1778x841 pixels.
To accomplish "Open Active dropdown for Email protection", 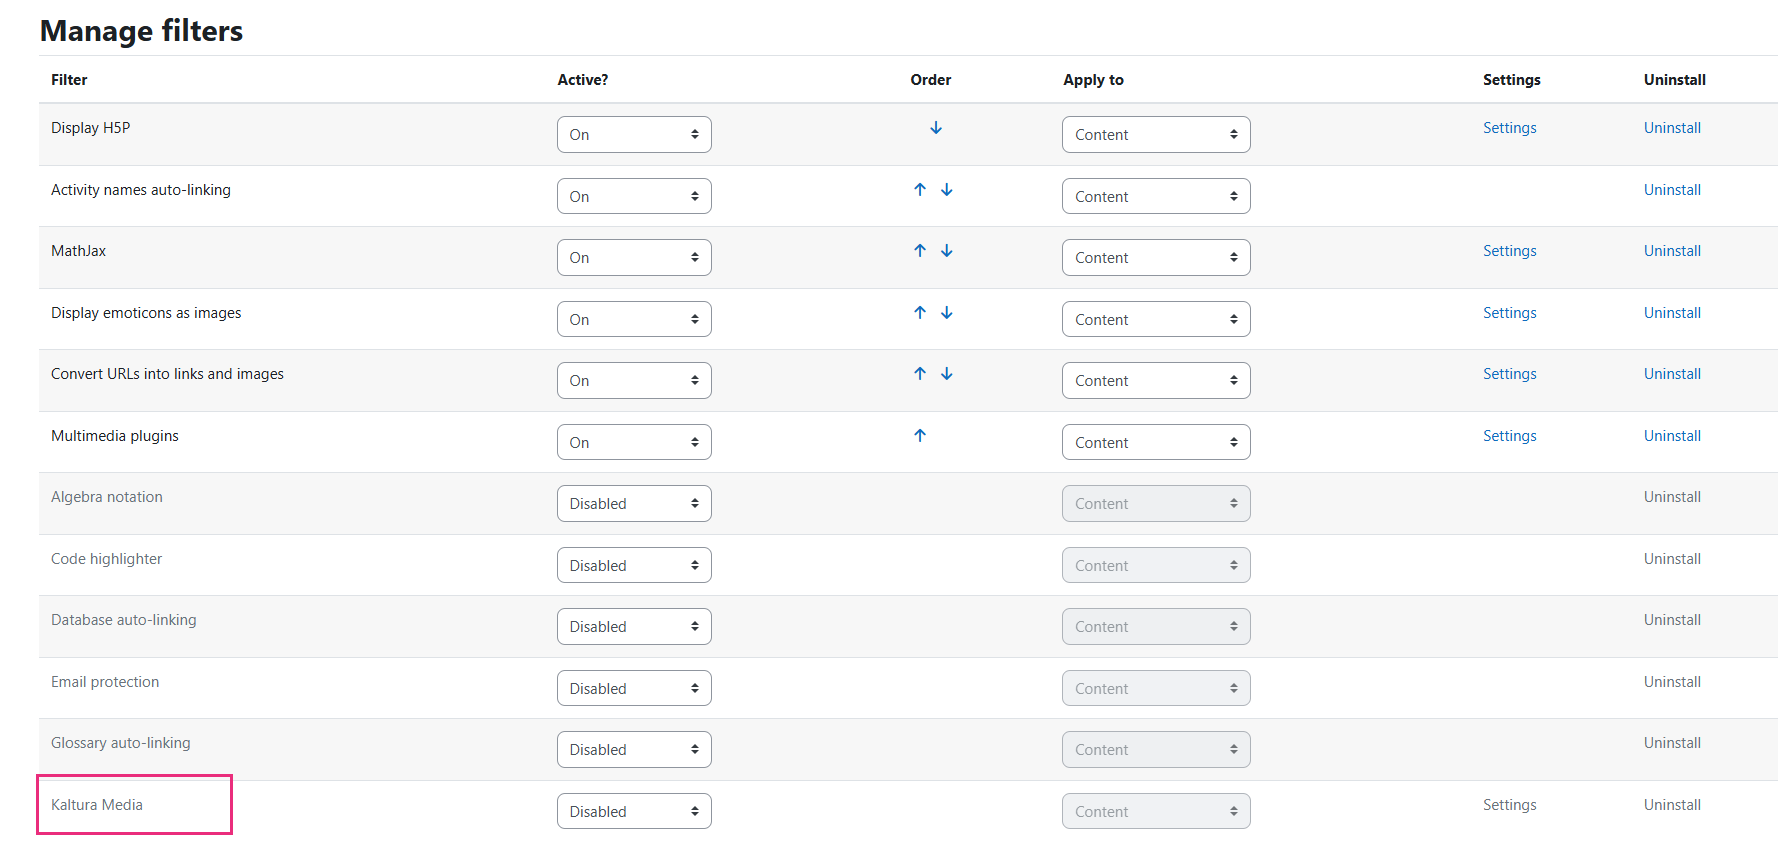I will point(634,689).
